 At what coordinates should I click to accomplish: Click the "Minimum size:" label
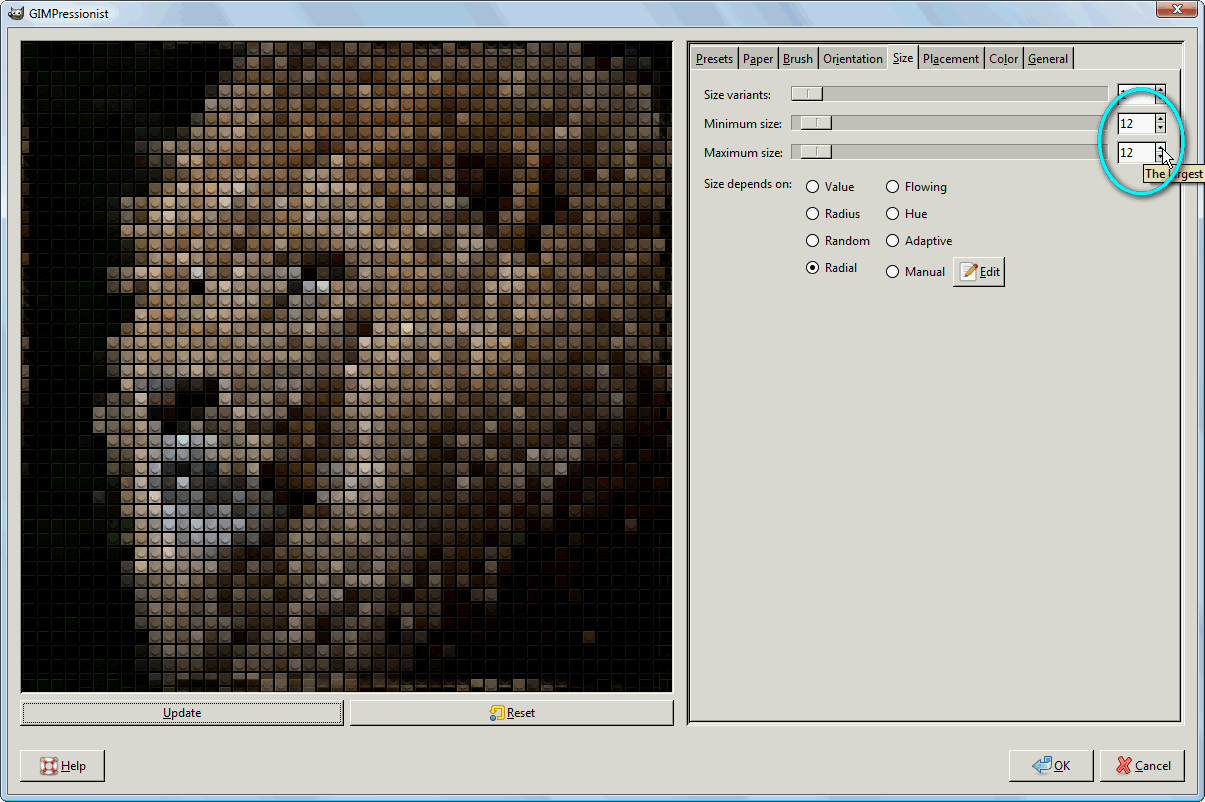click(743, 124)
